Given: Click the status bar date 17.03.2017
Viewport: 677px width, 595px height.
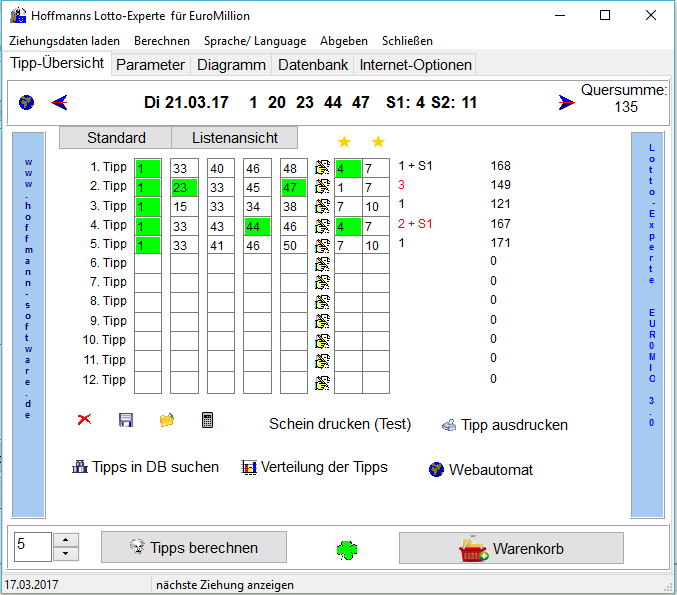Looking at the screenshot, I should [31, 585].
